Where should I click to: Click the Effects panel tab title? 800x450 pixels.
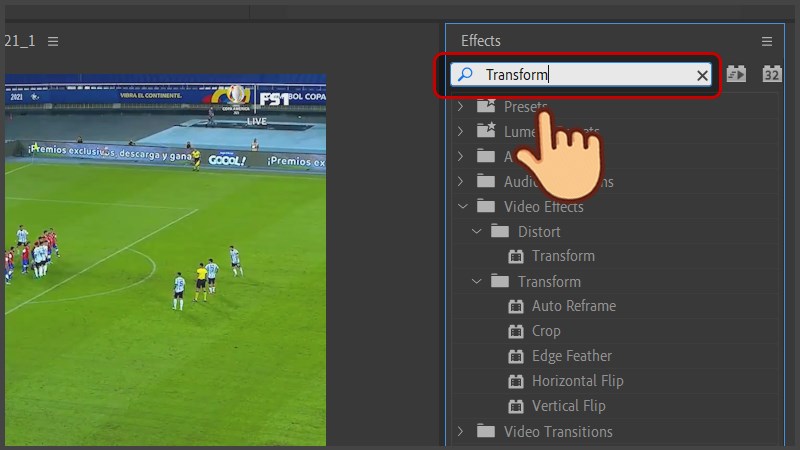[x=481, y=41]
